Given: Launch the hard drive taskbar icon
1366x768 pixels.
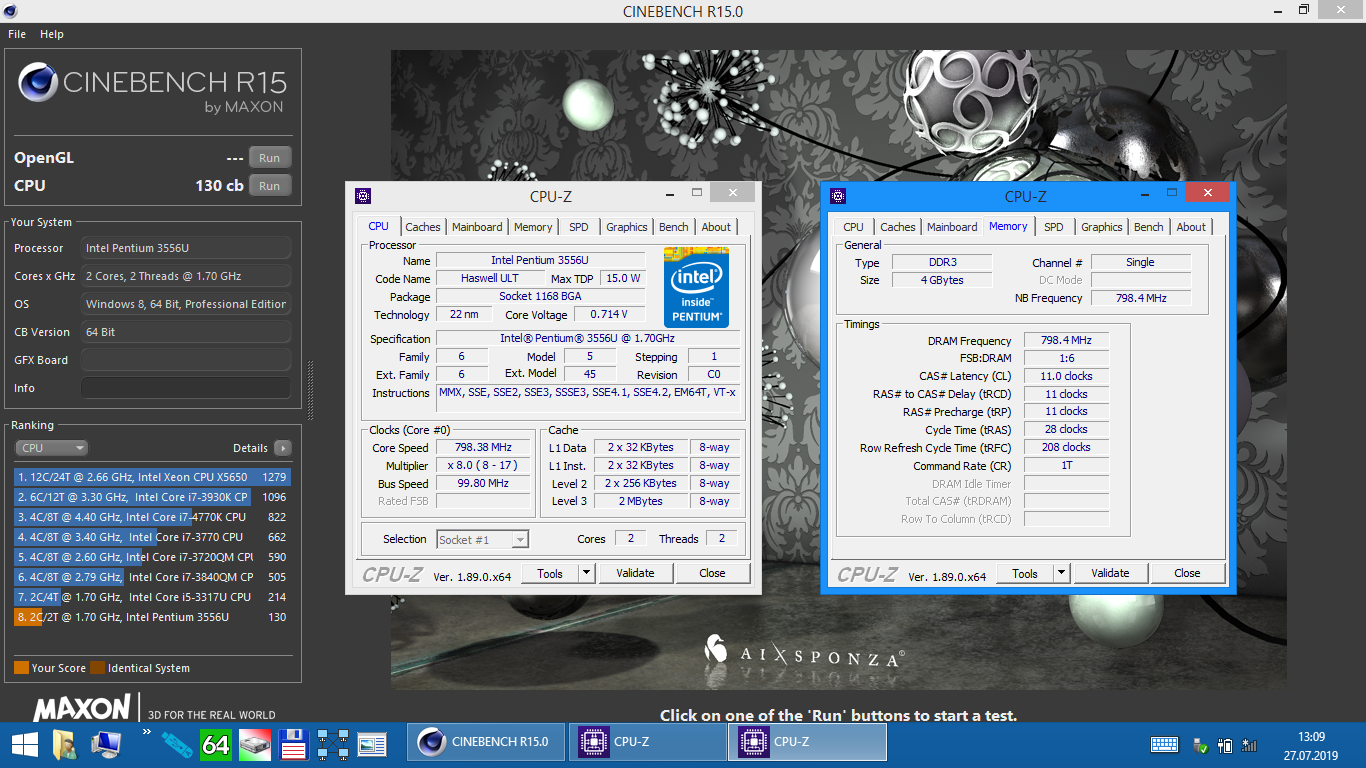Looking at the screenshot, I should click(x=254, y=744).
